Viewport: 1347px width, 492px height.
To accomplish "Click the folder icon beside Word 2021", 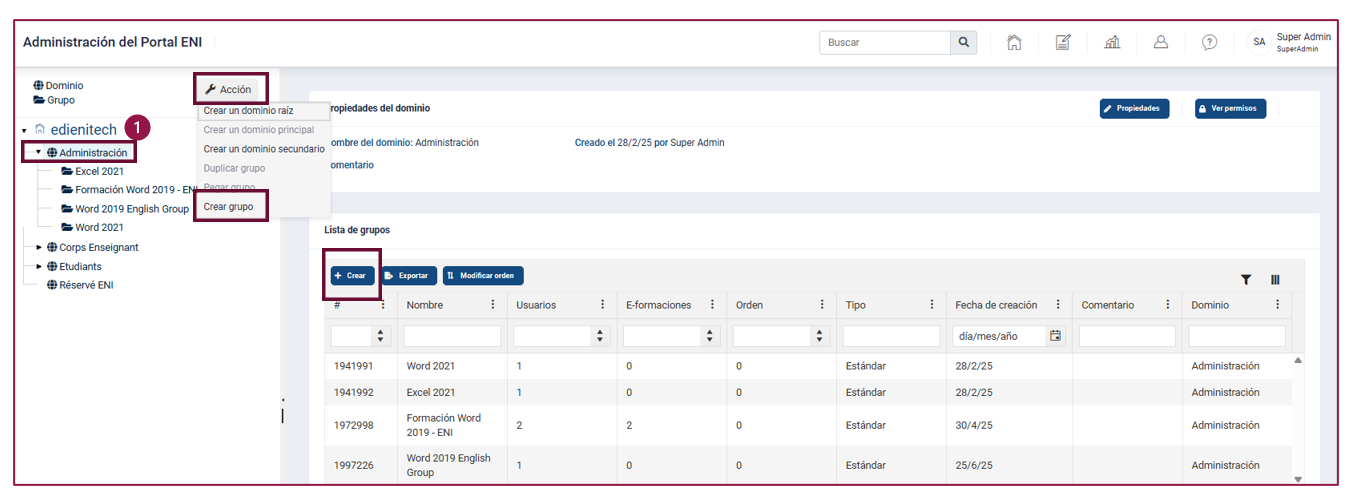I will click(67, 227).
